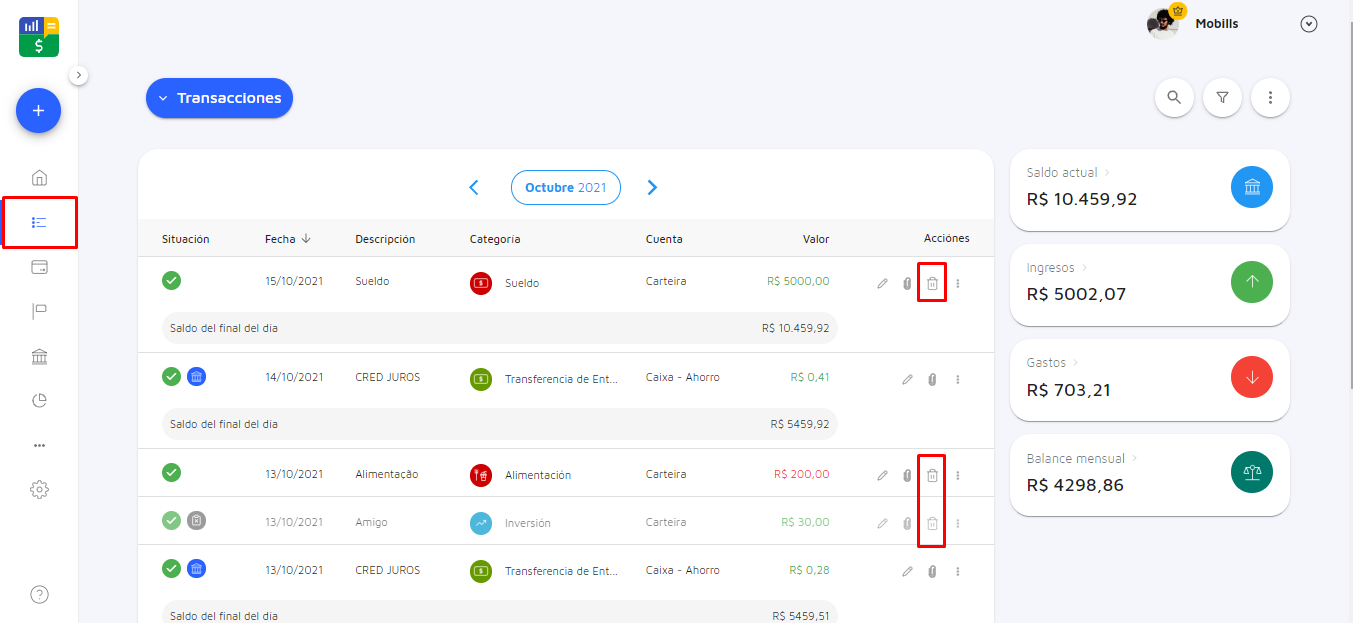Click the blue add new button
Image resolution: width=1353 pixels, height=623 pixels.
(38, 111)
